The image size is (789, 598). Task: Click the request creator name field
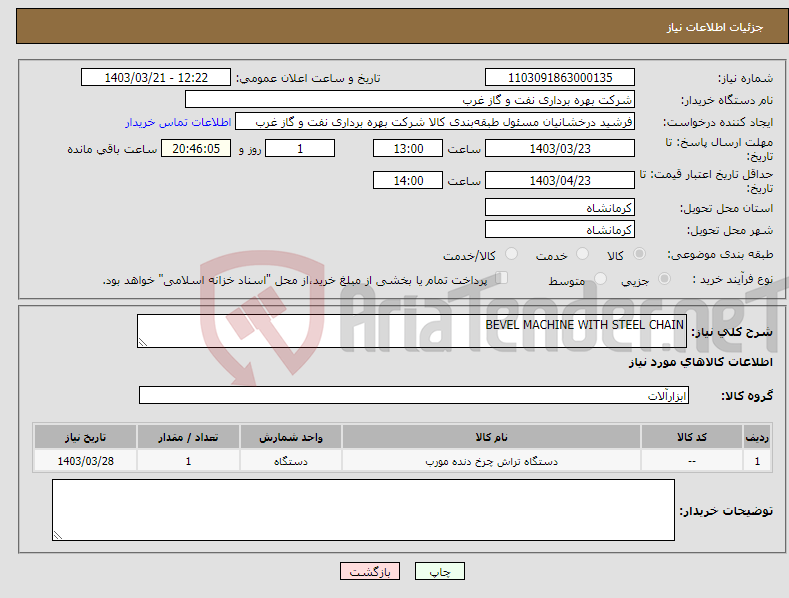(435, 122)
